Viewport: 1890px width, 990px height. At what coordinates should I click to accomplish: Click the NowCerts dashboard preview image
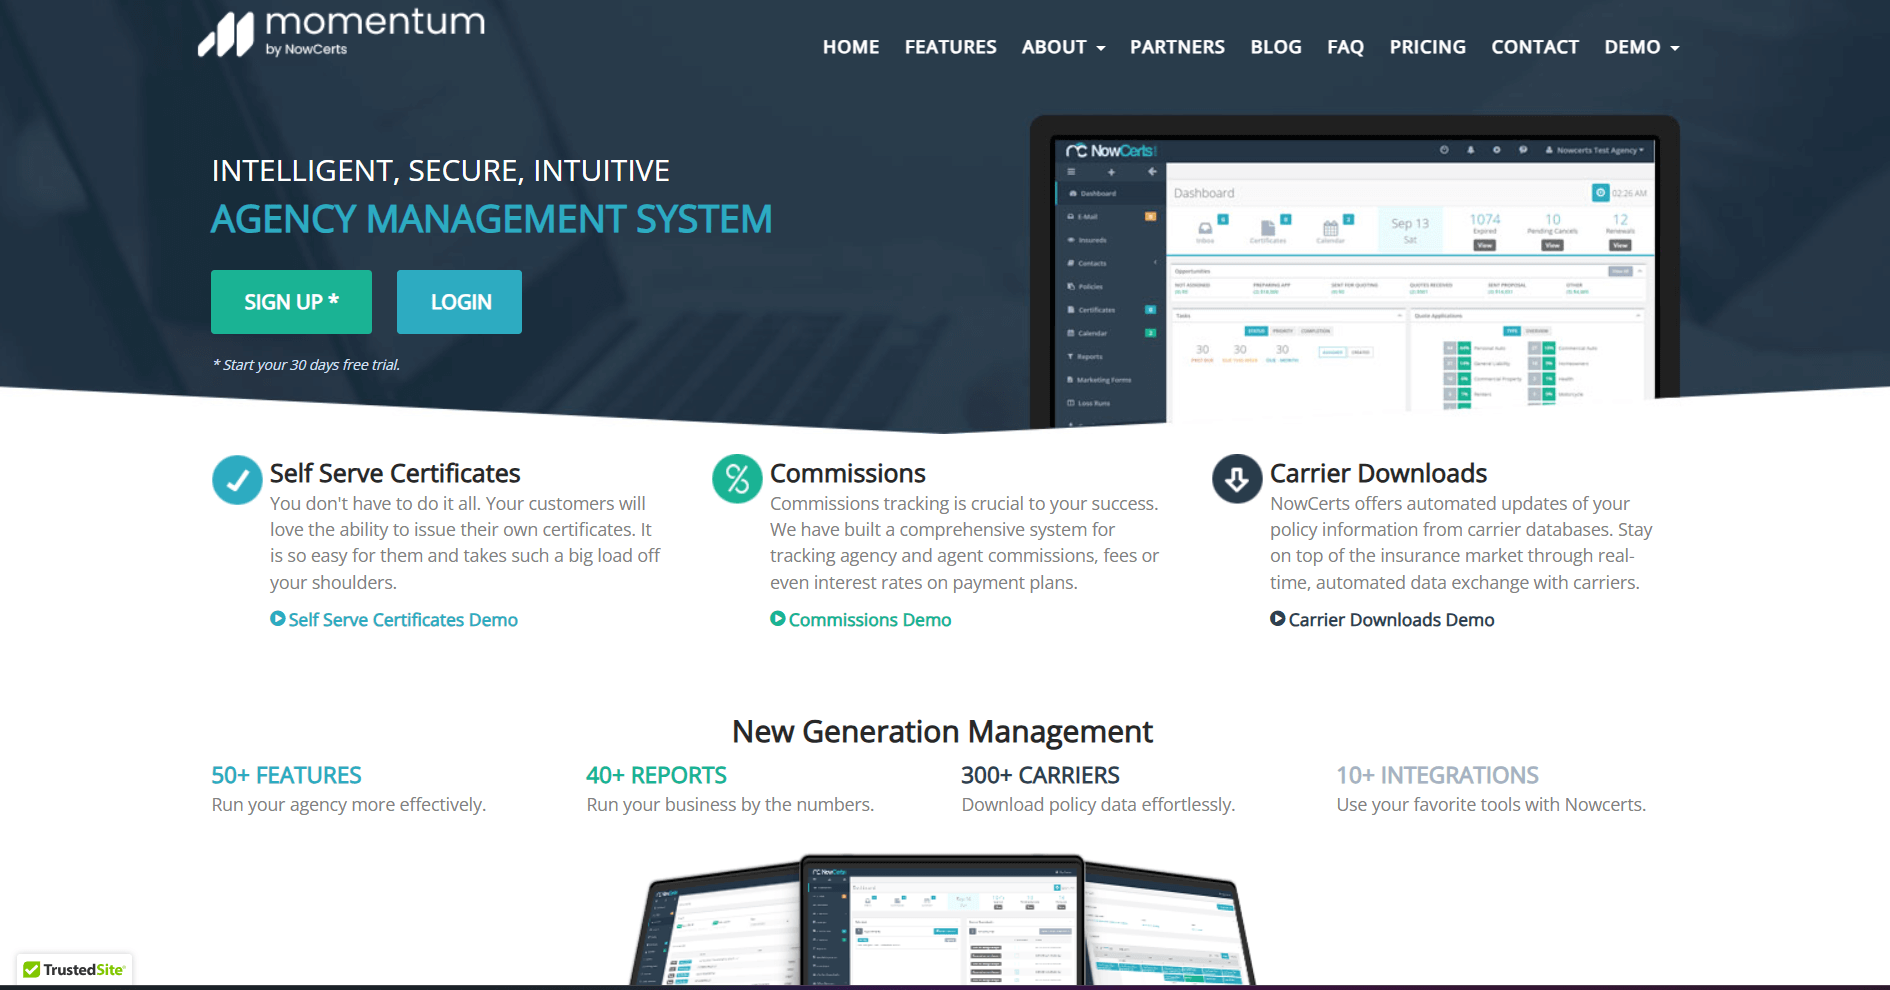1354,275
